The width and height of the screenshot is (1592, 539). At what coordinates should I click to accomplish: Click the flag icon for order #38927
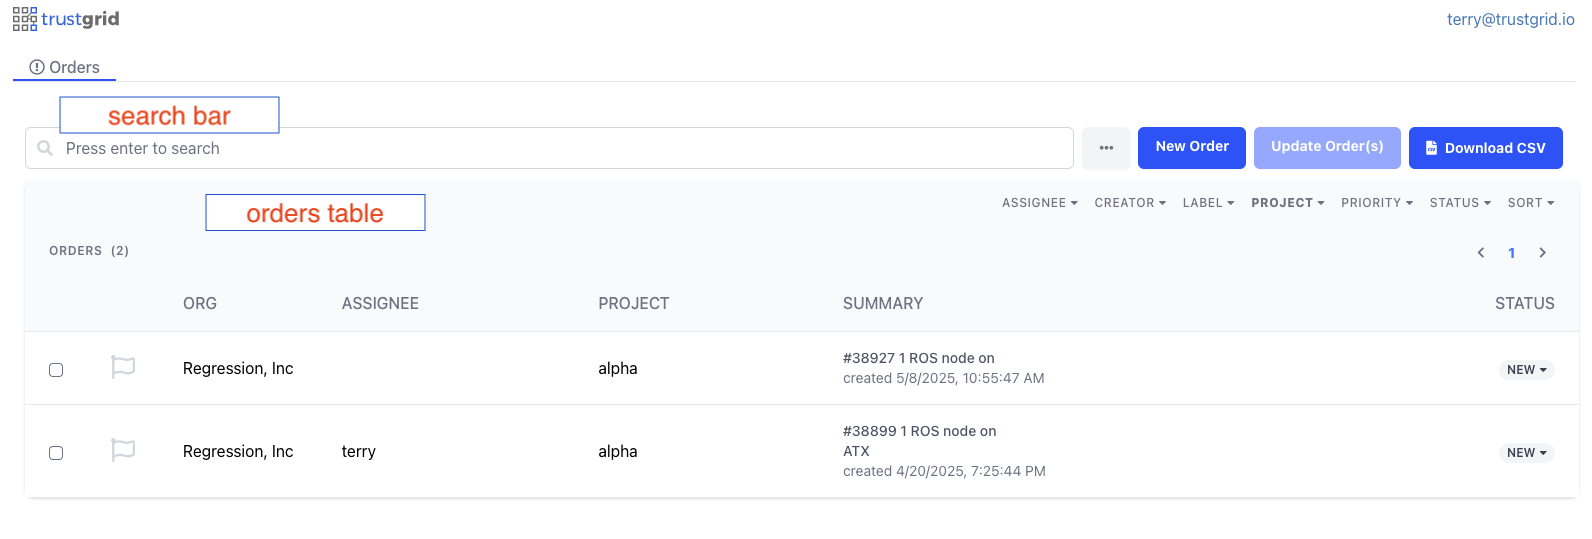123,368
